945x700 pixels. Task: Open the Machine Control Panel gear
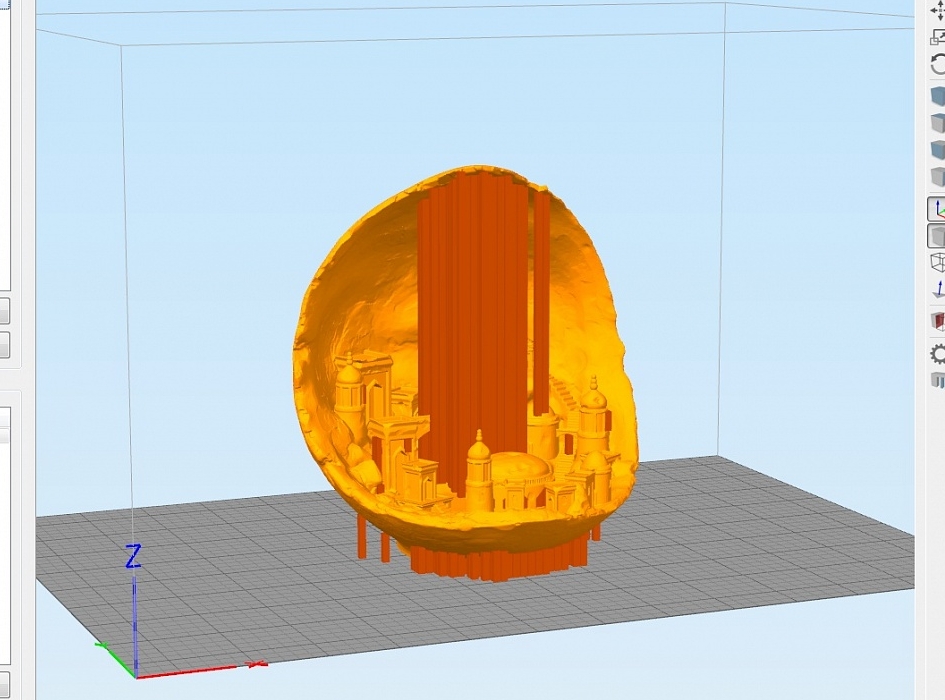click(938, 354)
